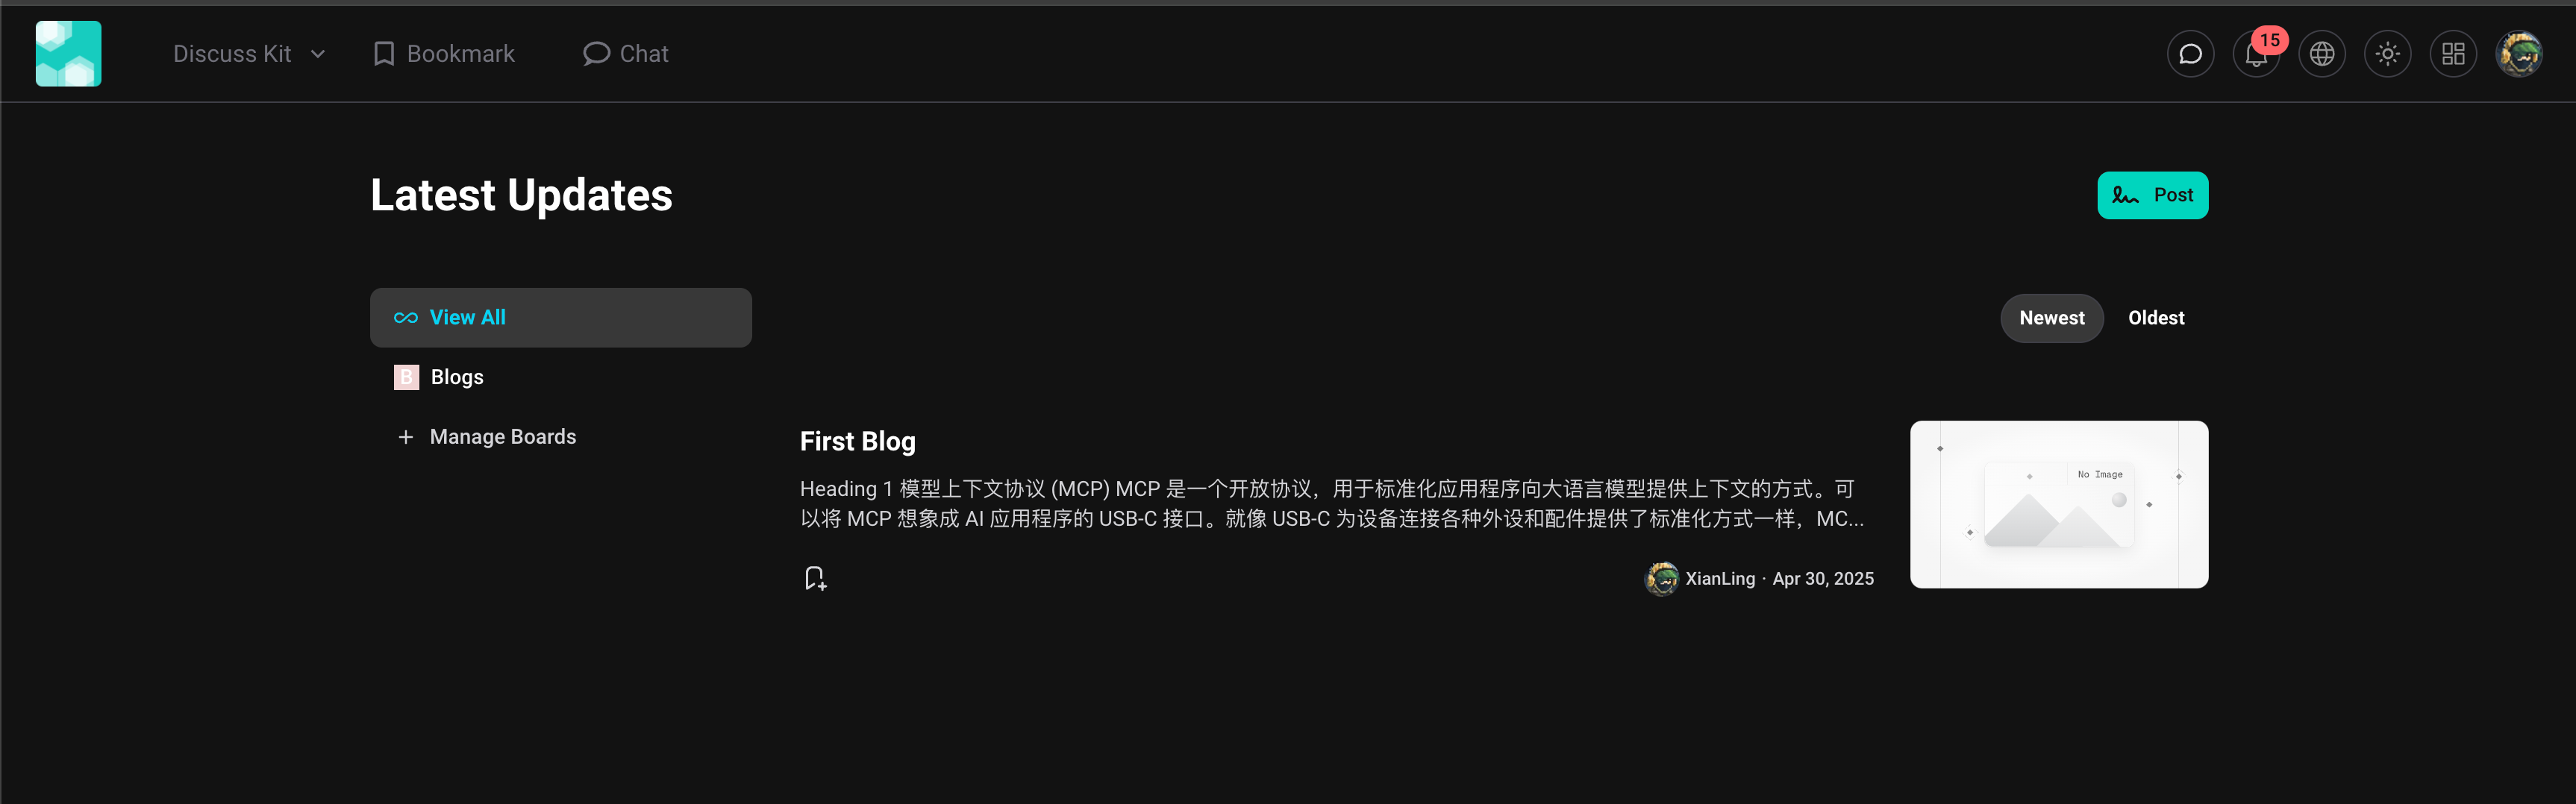This screenshot has height=804, width=2576.
Task: Click the Discuss Kit cube logo
Action: (68, 53)
